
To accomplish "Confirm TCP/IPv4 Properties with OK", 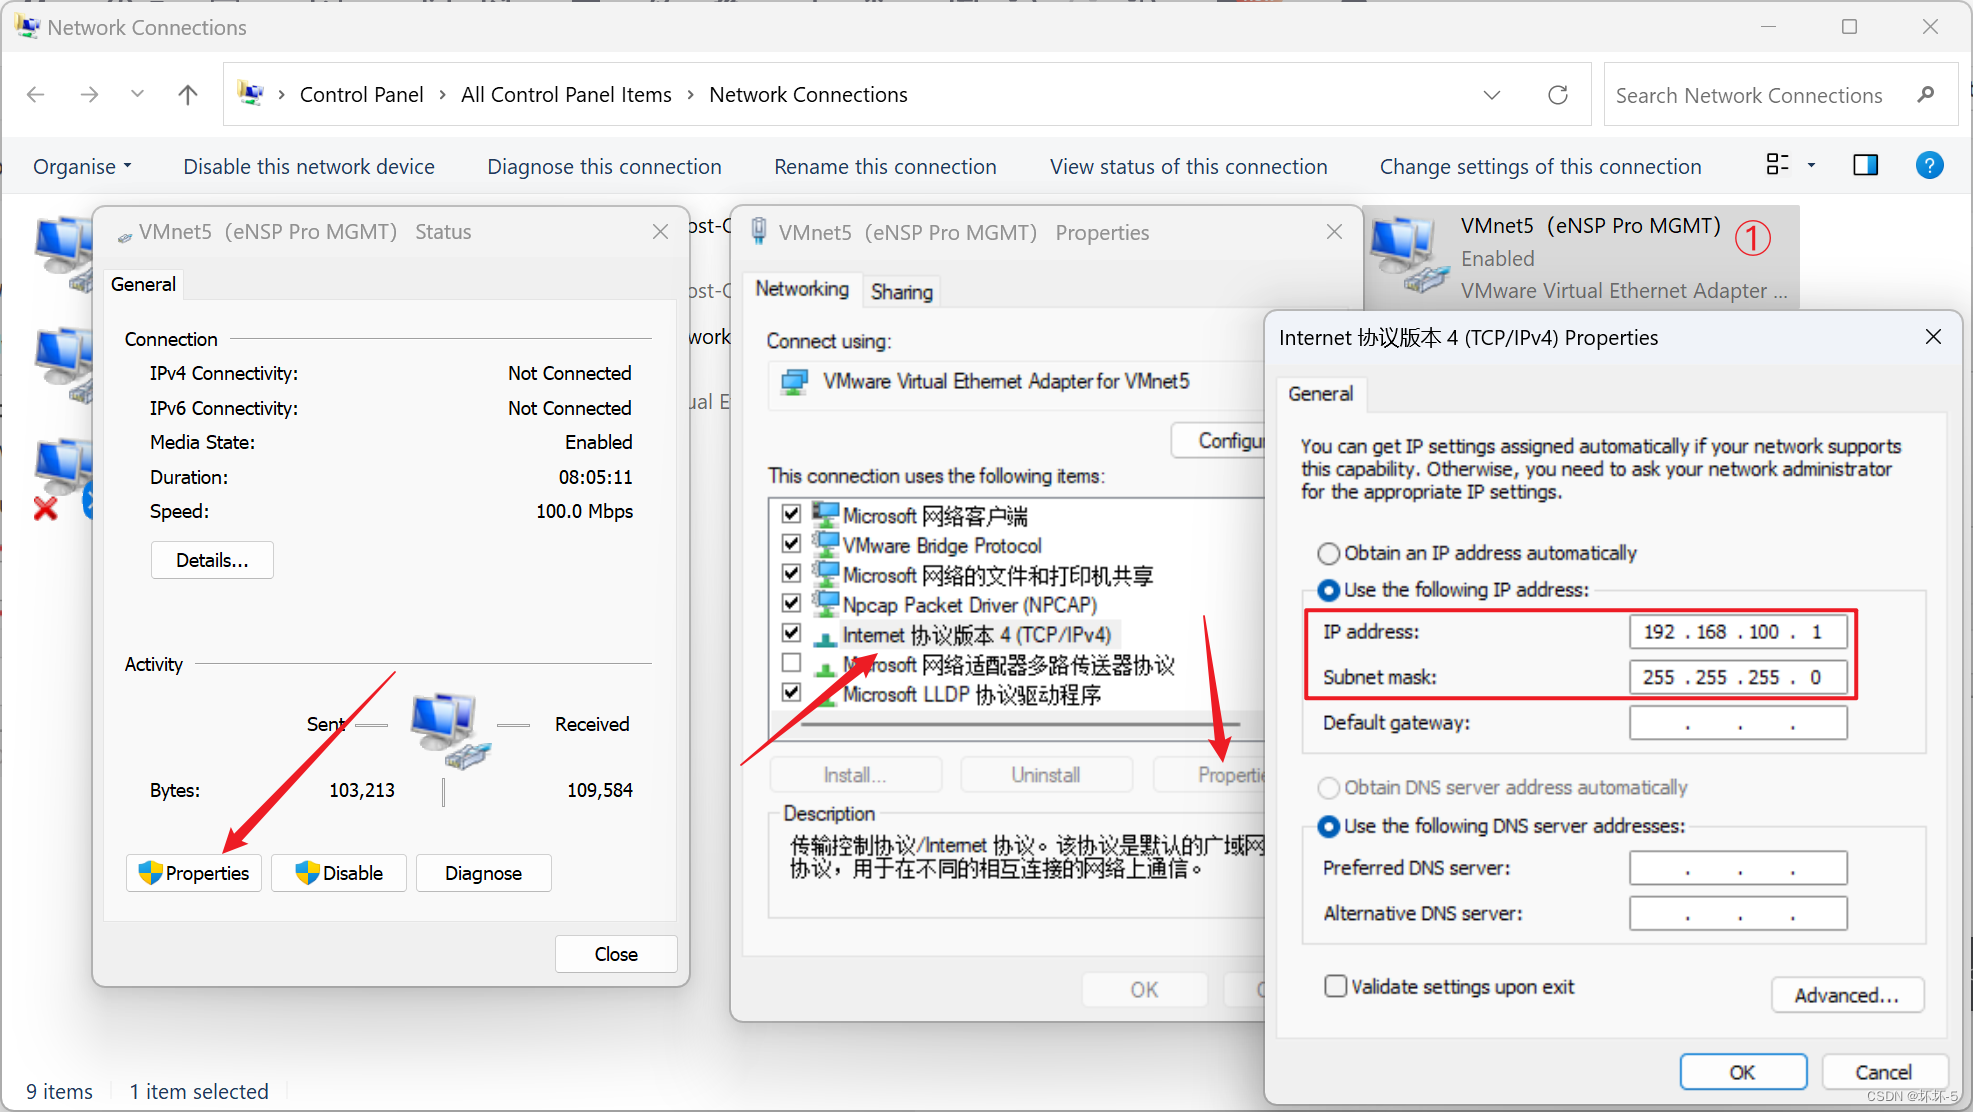I will pyautogui.click(x=1743, y=1072).
